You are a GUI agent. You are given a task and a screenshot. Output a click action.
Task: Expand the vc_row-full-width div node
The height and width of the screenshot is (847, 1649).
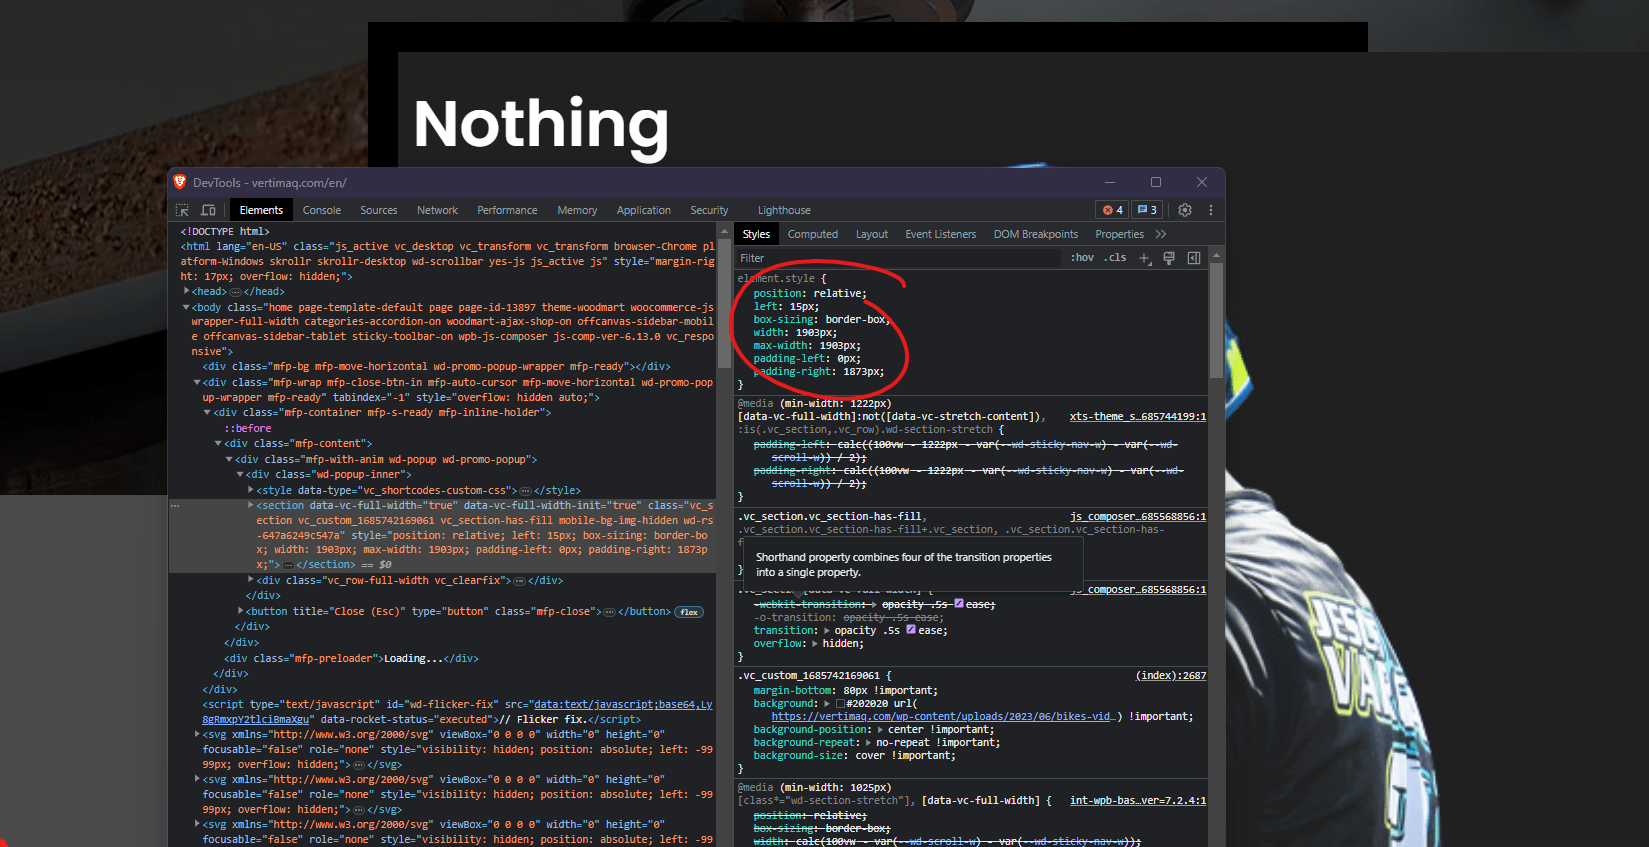(251, 580)
